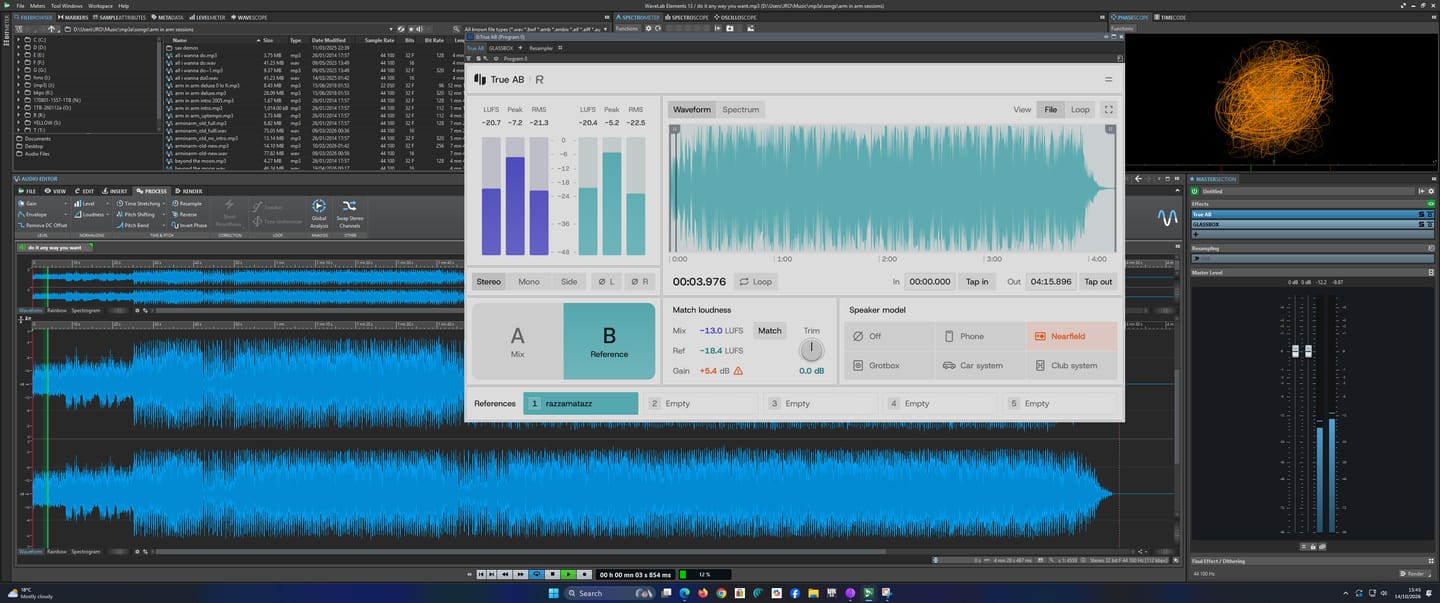Open the Level dropdown arrow
The width and height of the screenshot is (1440, 603).
pos(109,204)
